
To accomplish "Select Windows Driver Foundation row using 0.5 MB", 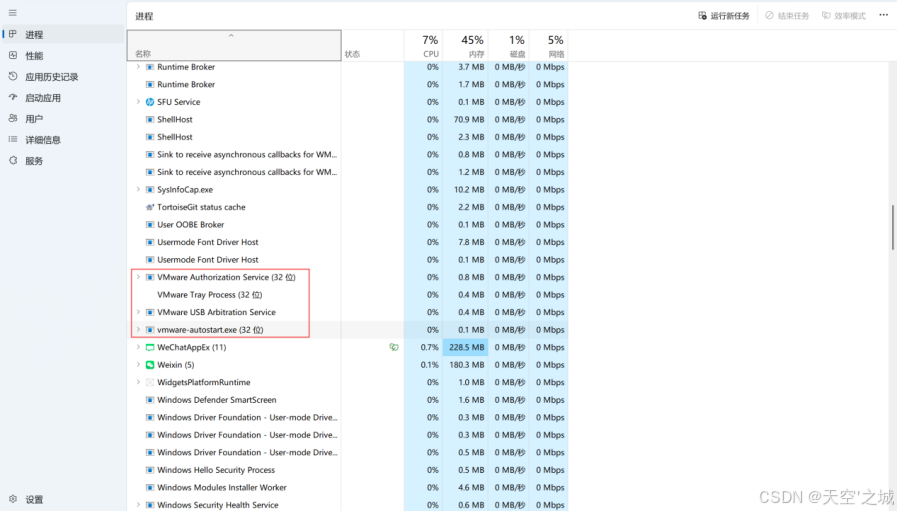I will pos(348,452).
